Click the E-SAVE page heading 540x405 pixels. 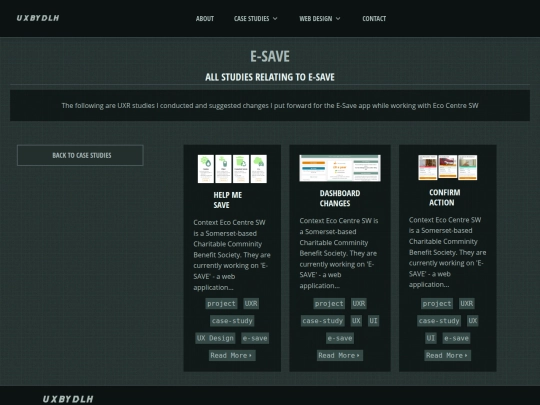270,56
